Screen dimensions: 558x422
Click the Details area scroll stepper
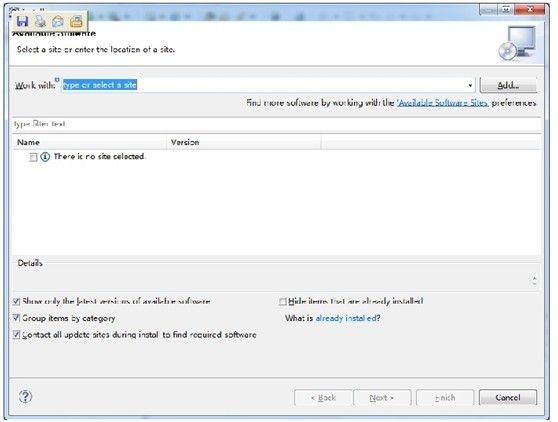click(x=534, y=280)
